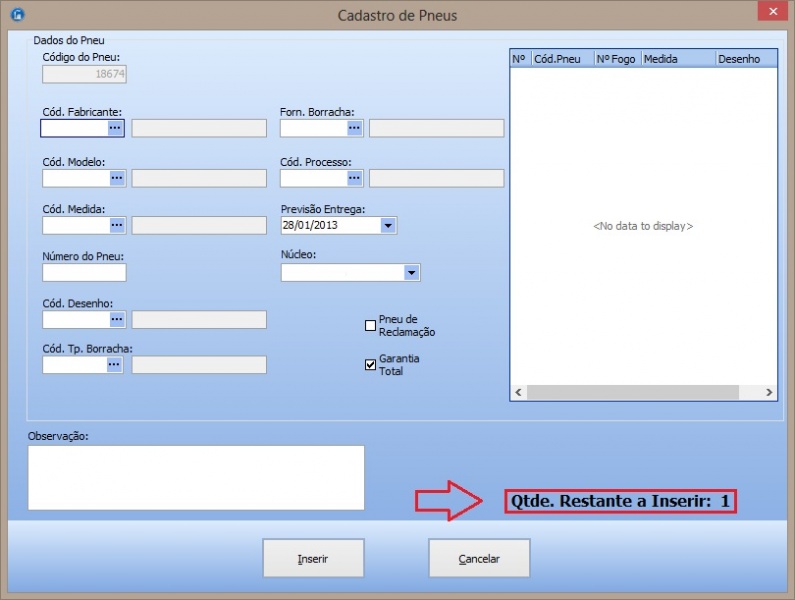The image size is (795, 600).
Task: Click inside the Observação text area
Action: pyautogui.click(x=196, y=478)
